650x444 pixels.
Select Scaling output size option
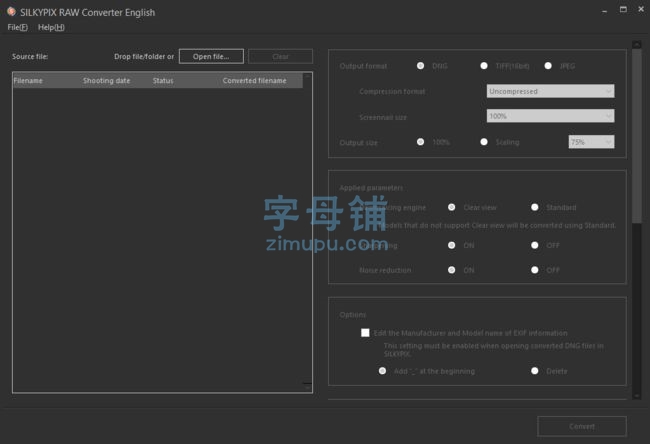click(484, 142)
